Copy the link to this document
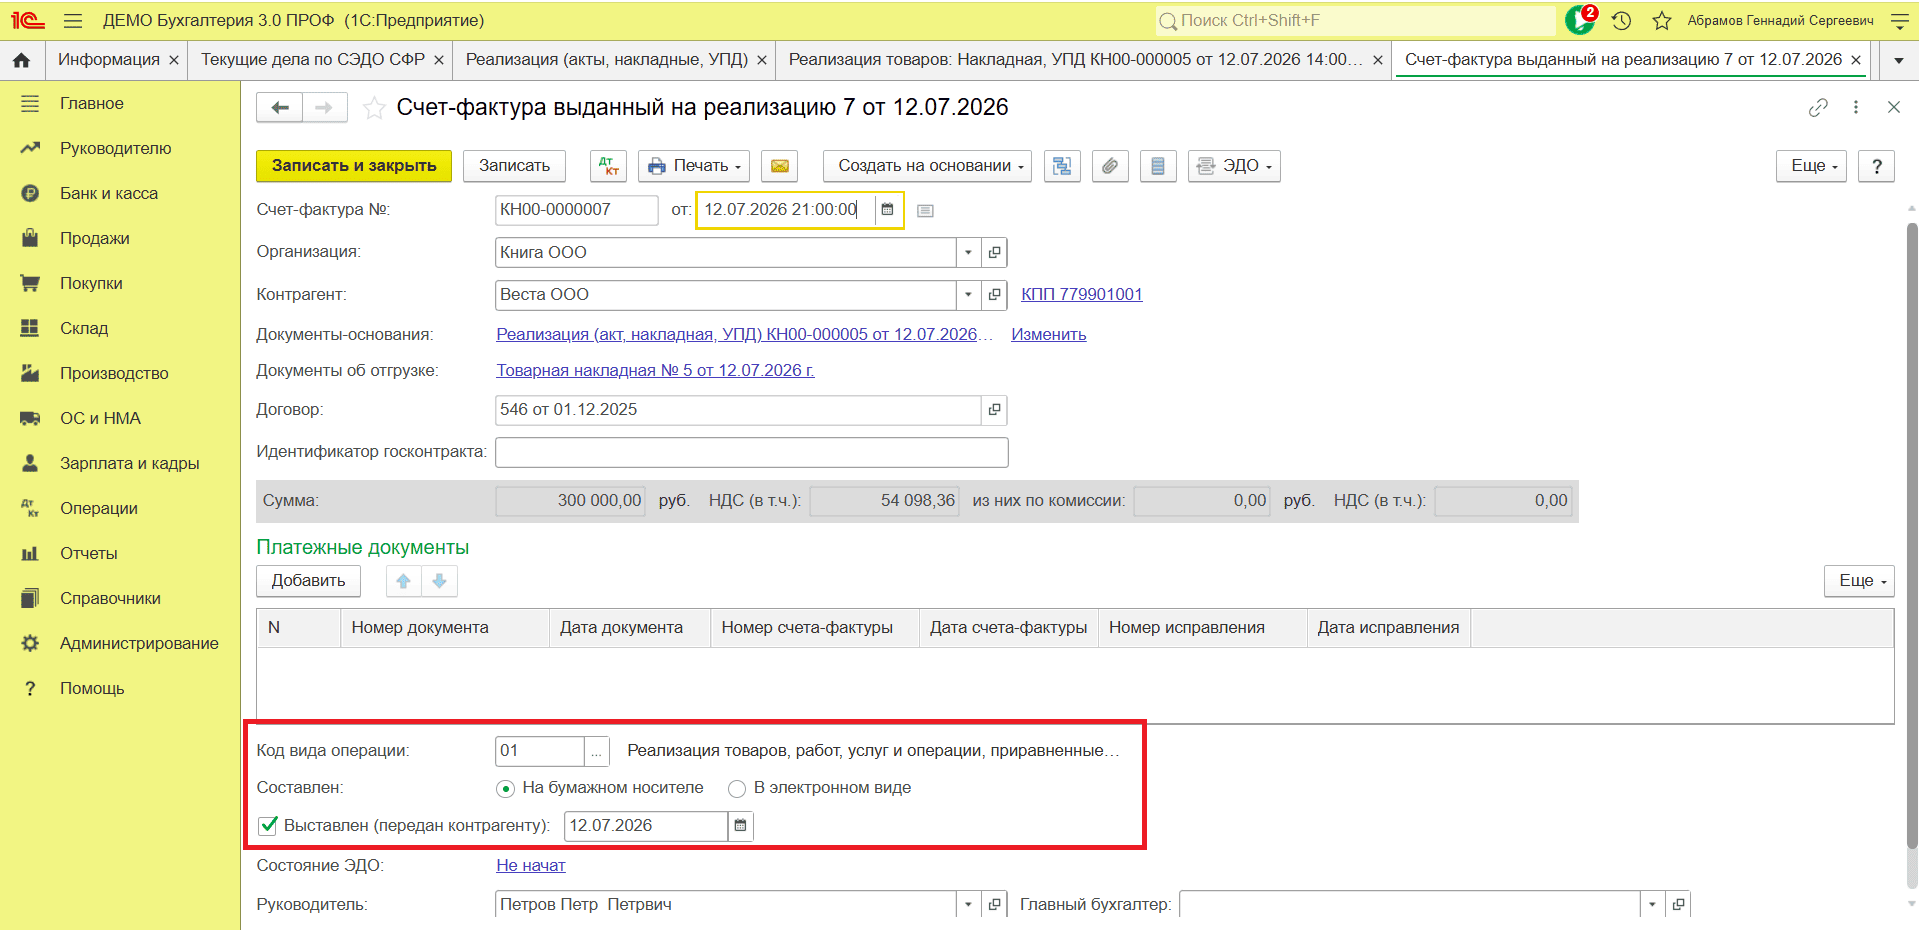This screenshot has width=1919, height=930. [x=1818, y=107]
